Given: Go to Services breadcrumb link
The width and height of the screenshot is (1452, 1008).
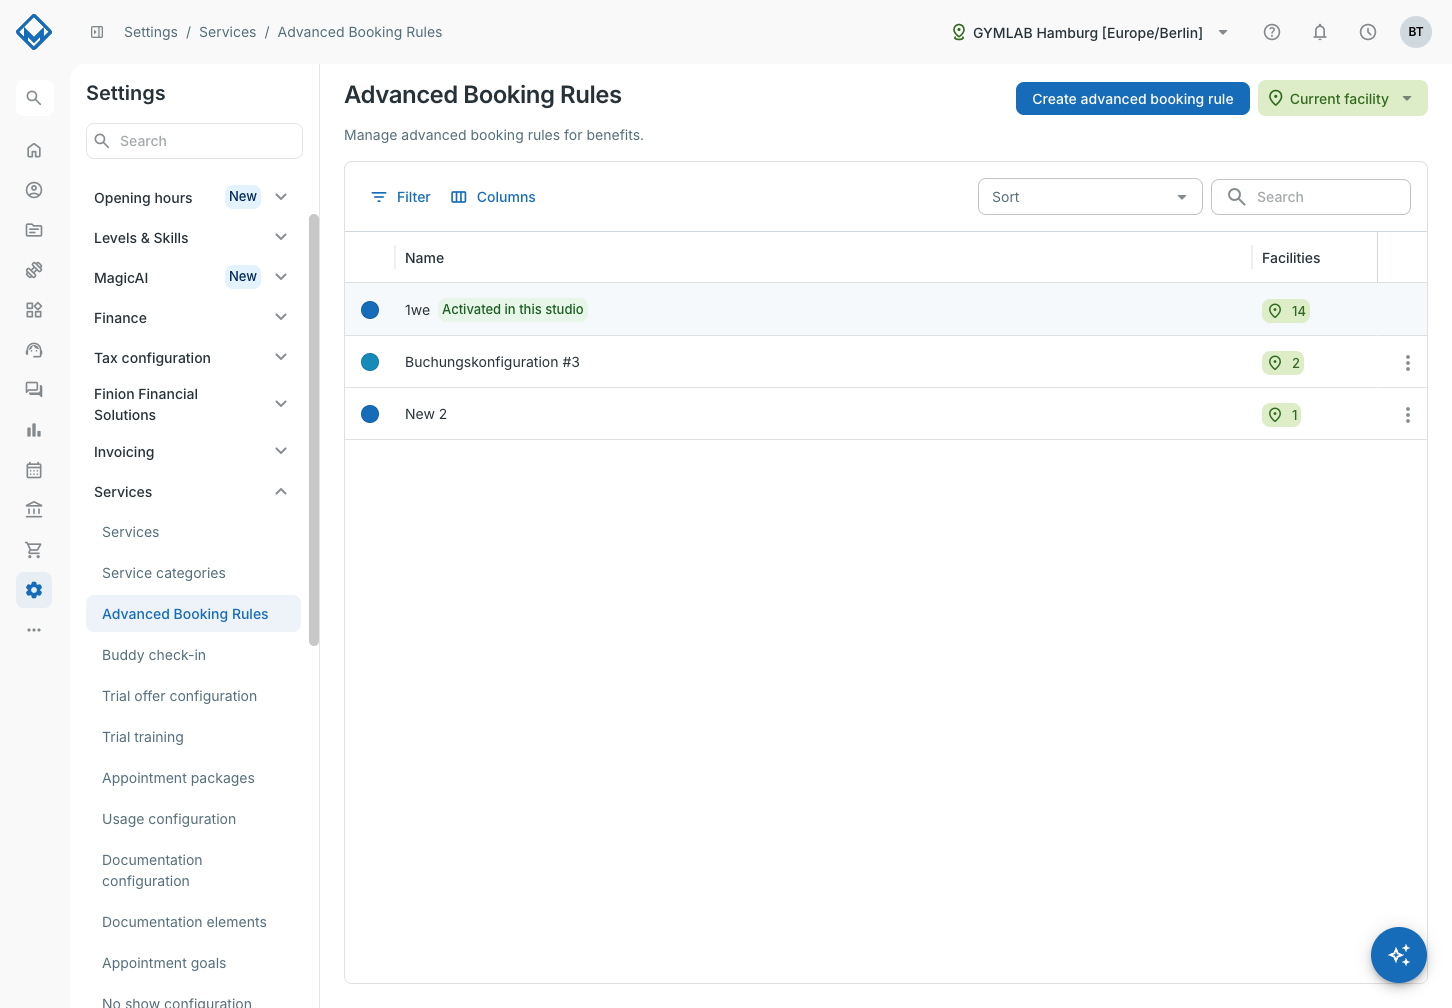Looking at the screenshot, I should pyautogui.click(x=228, y=32).
